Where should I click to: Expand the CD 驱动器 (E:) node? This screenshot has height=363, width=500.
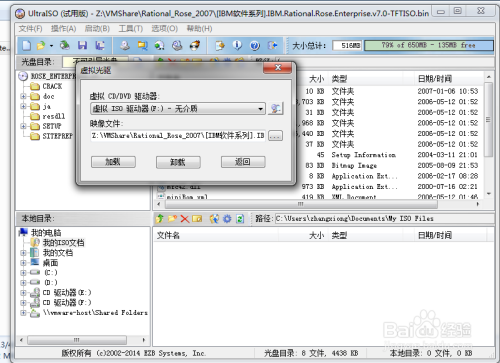click(23, 293)
